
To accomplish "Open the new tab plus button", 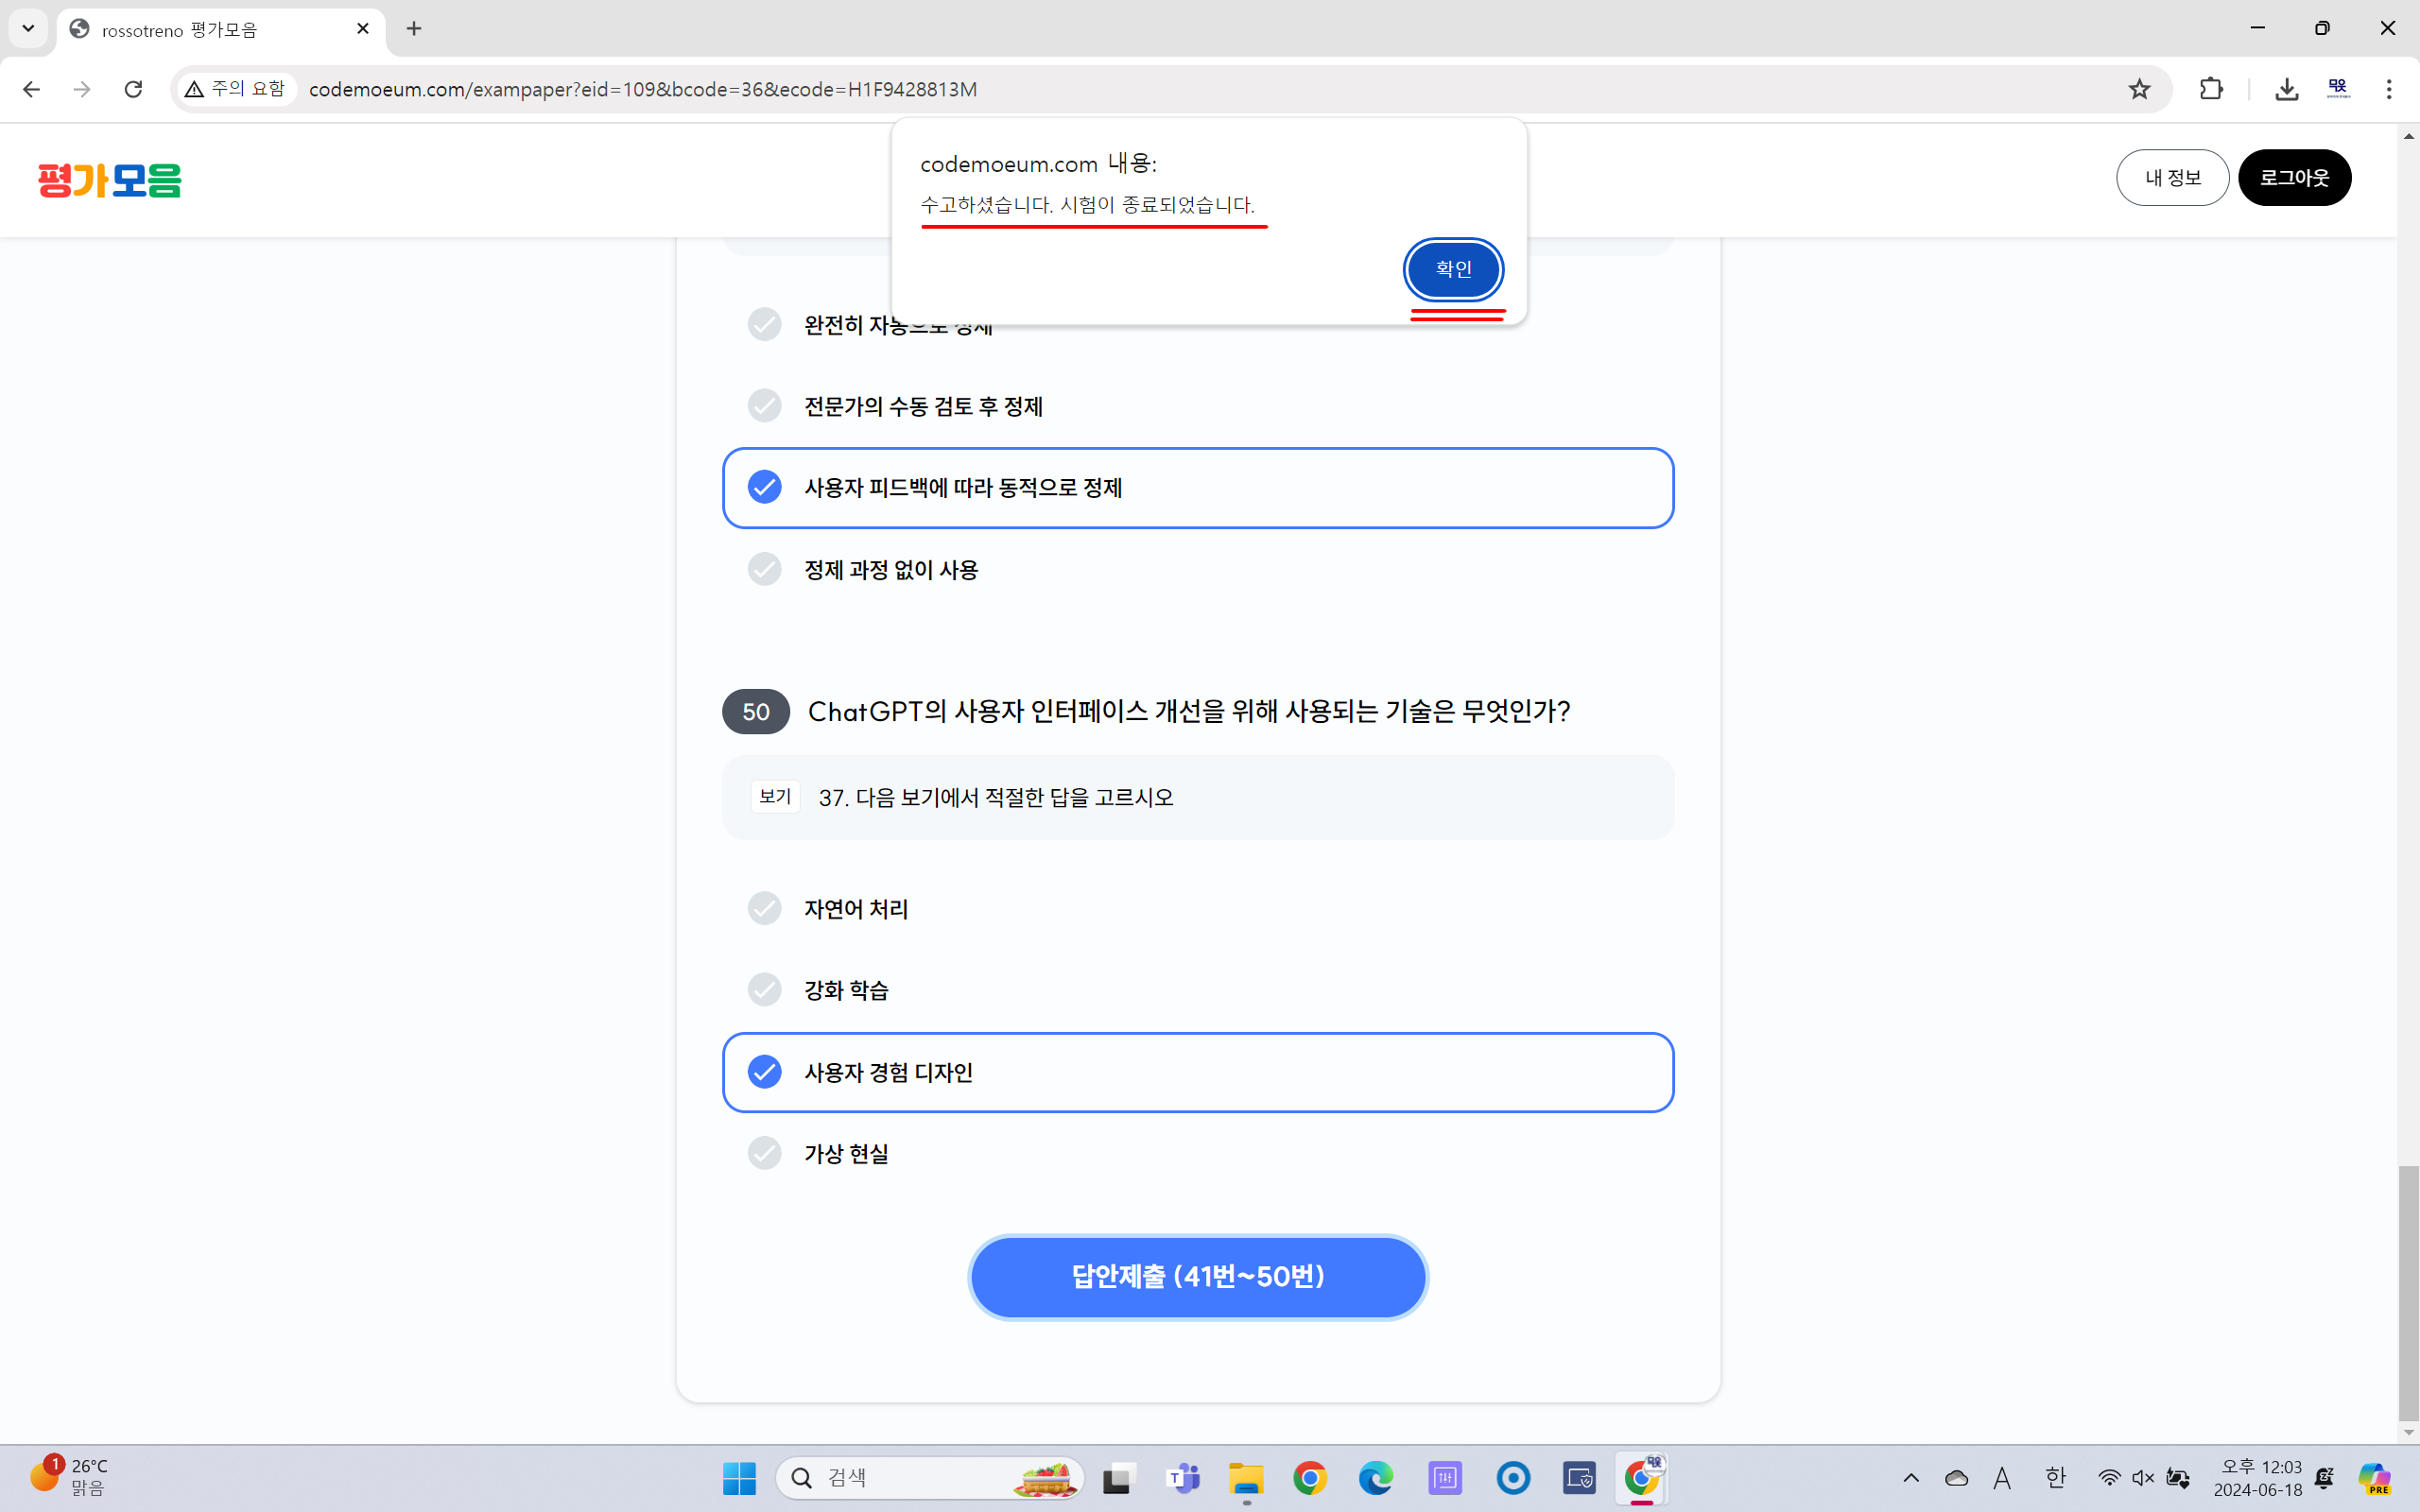I will [414, 28].
